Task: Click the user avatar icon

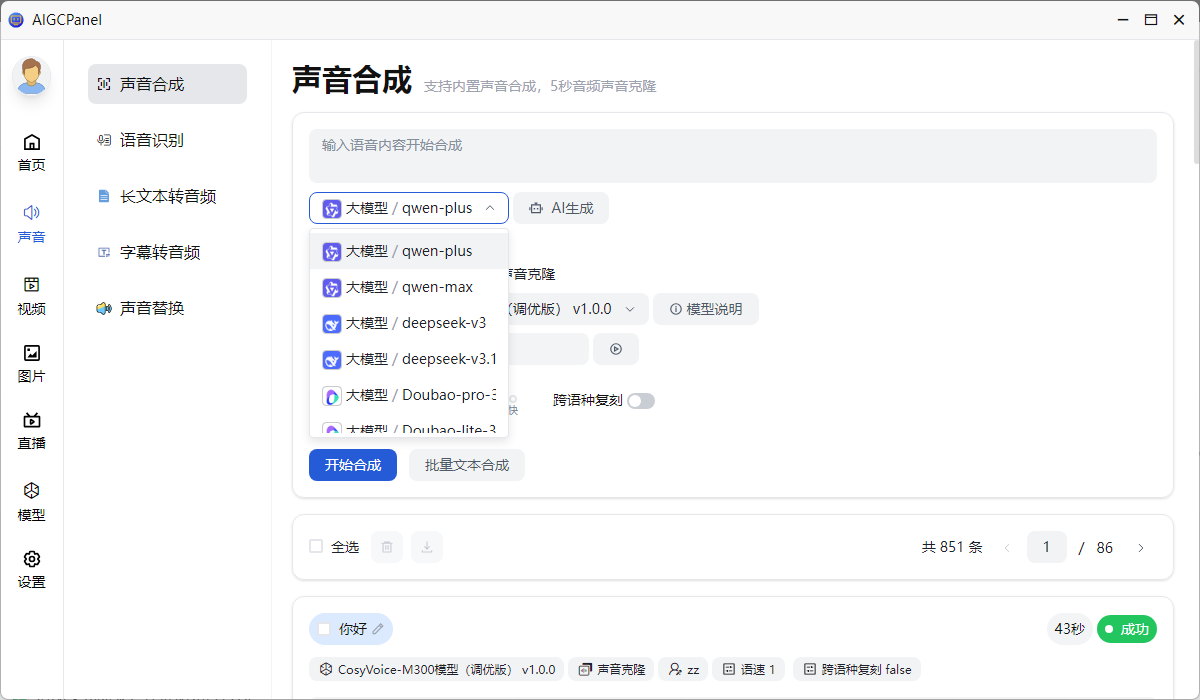Action: pos(32,77)
